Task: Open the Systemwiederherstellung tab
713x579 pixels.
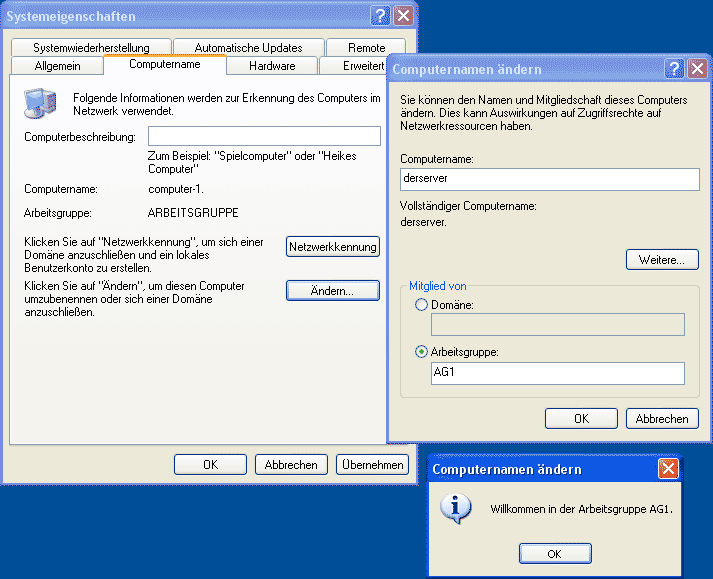Action: (x=91, y=47)
